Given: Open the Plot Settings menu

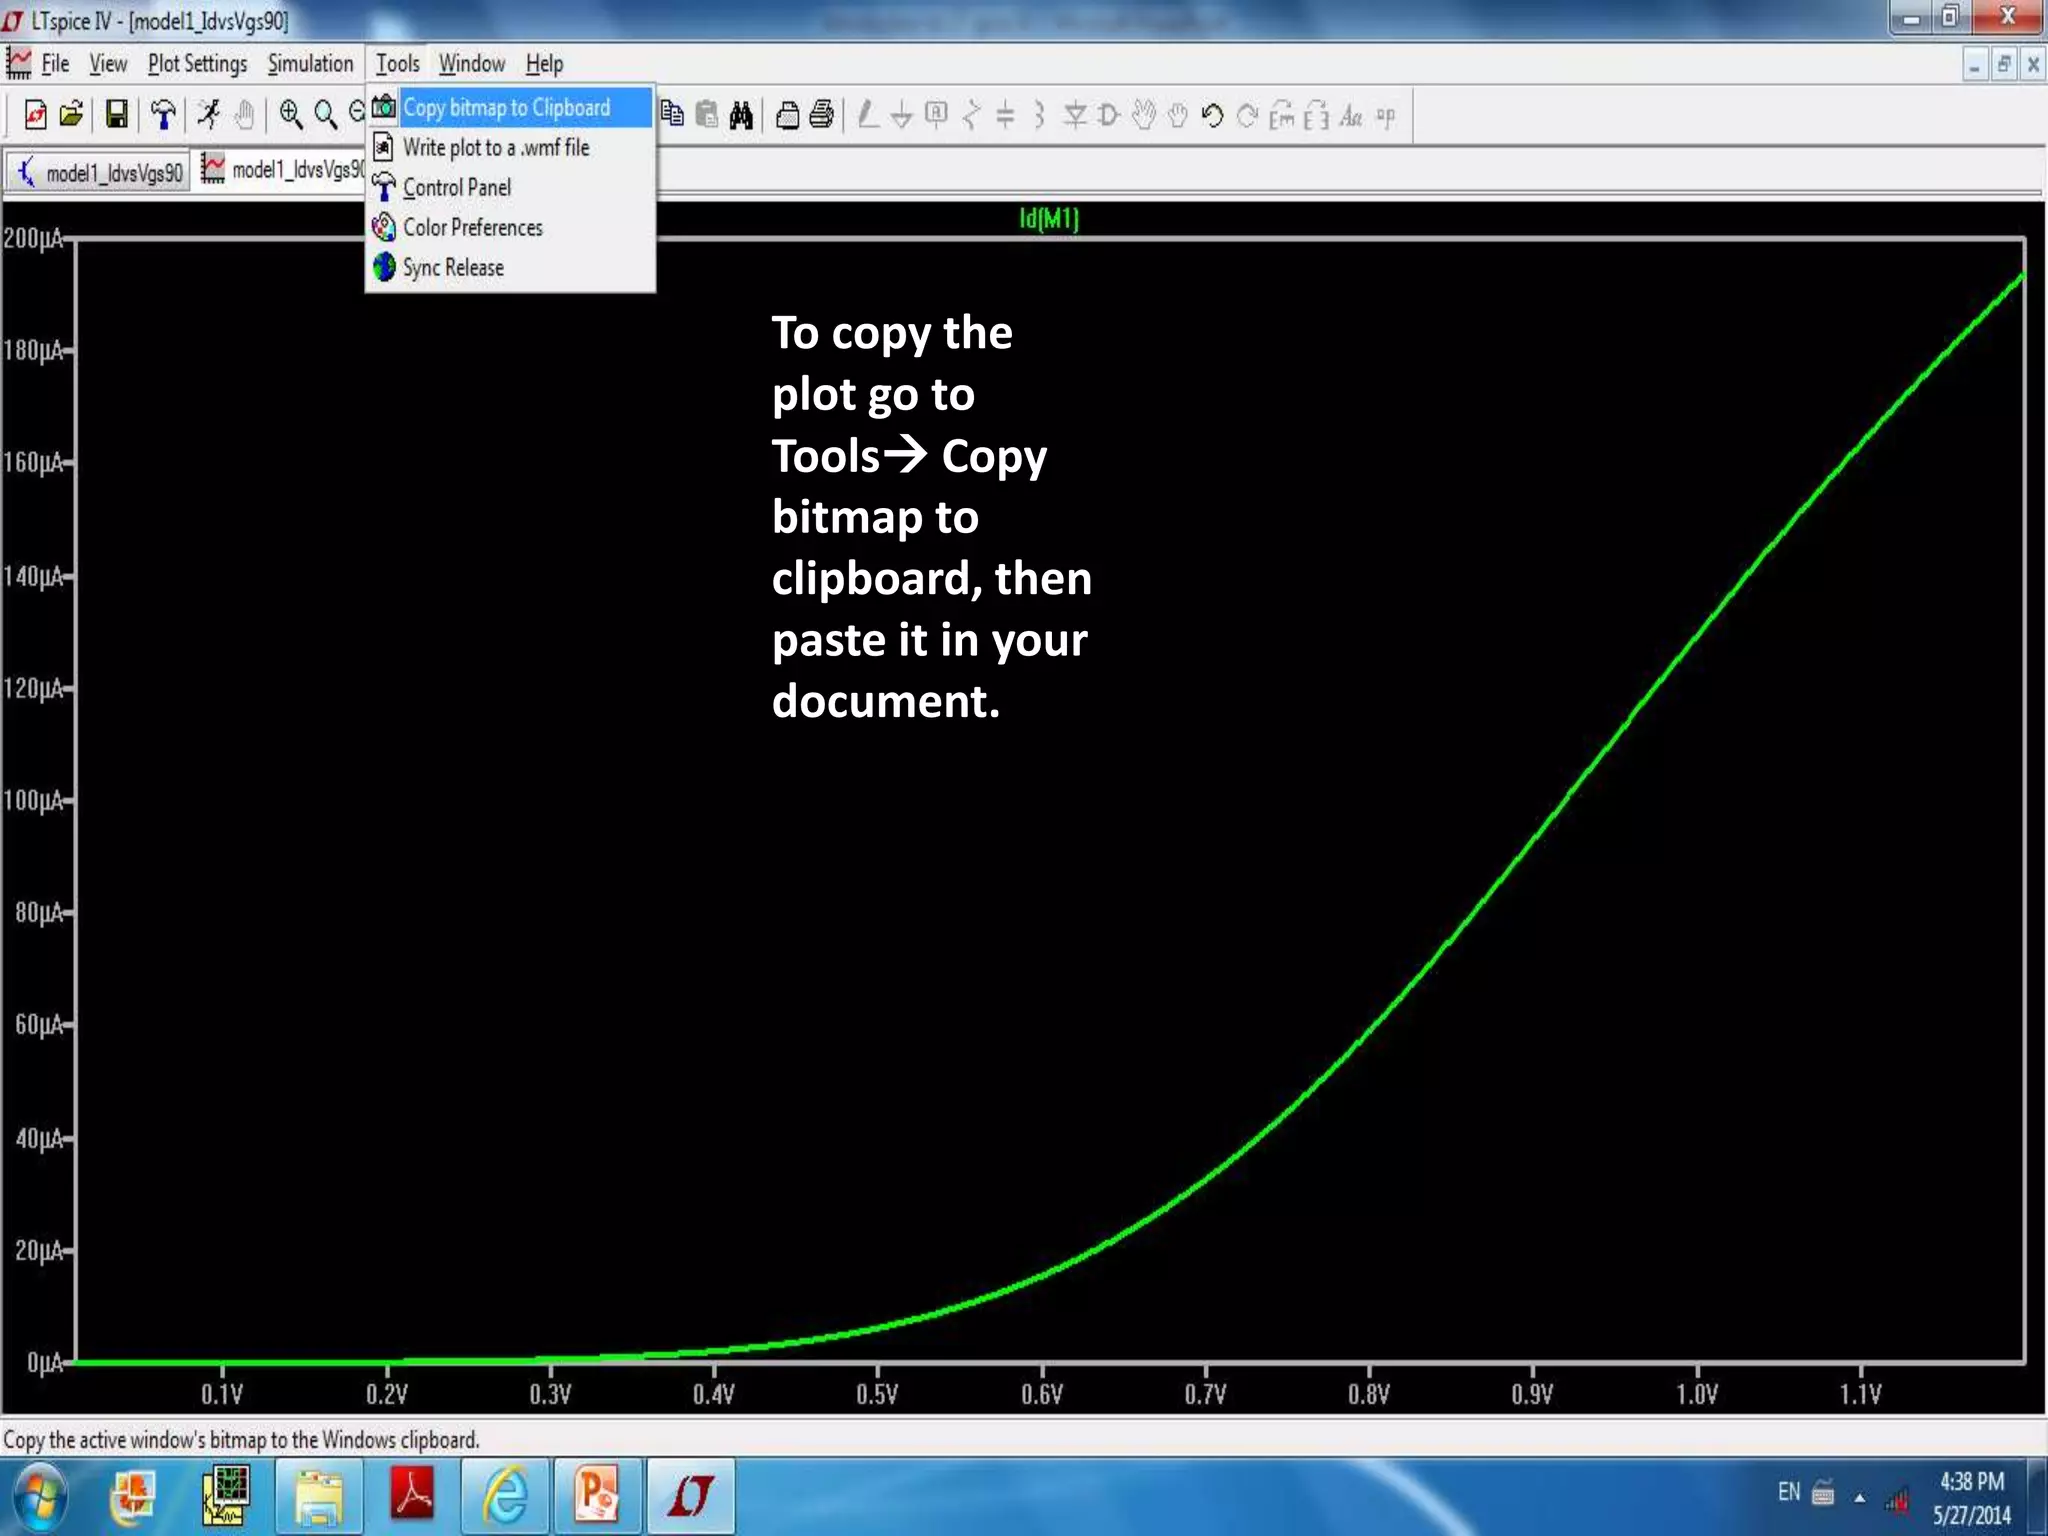Looking at the screenshot, I should [197, 64].
